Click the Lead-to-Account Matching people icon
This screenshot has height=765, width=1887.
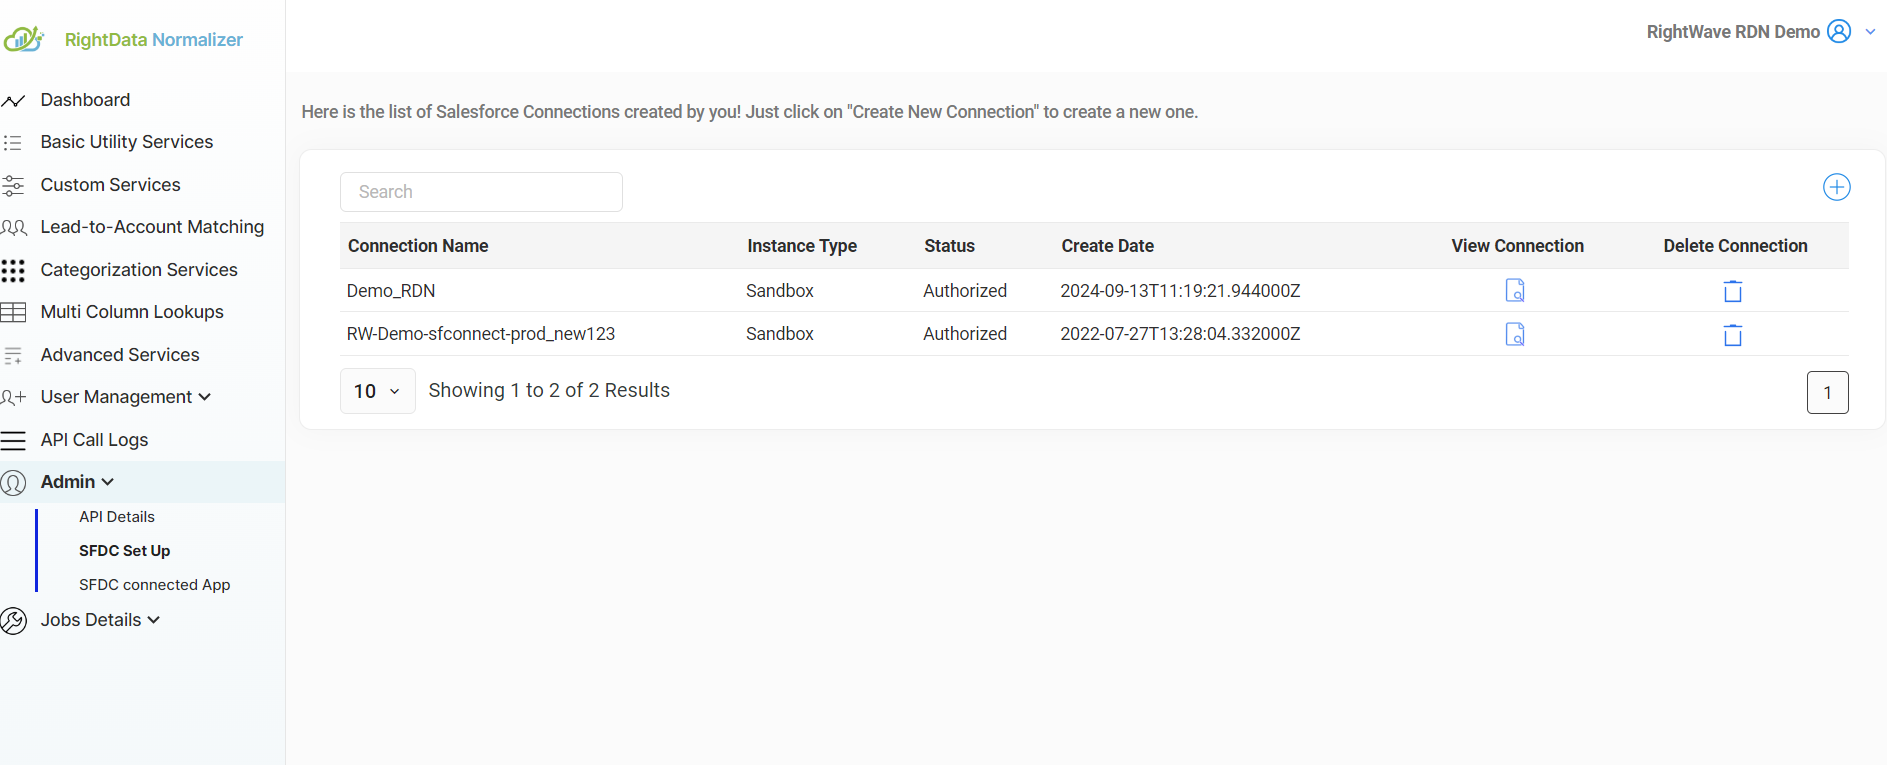click(x=14, y=228)
